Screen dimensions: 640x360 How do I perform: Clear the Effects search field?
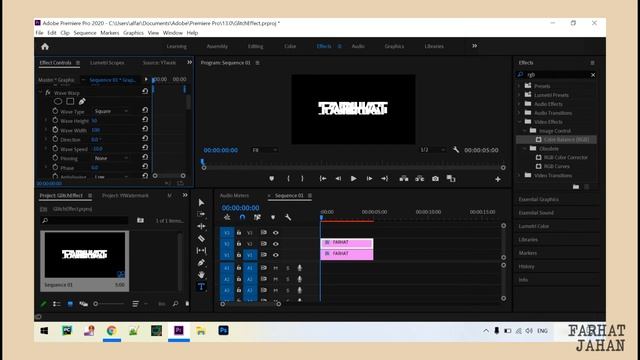593,75
